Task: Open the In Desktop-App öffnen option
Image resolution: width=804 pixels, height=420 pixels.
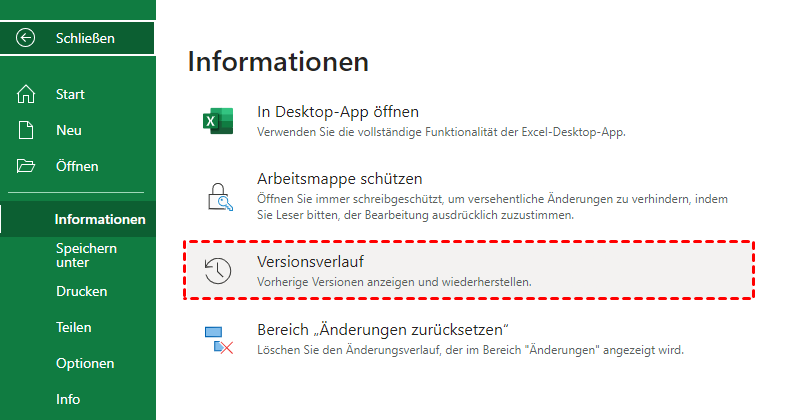Action: pyautogui.click(x=338, y=111)
